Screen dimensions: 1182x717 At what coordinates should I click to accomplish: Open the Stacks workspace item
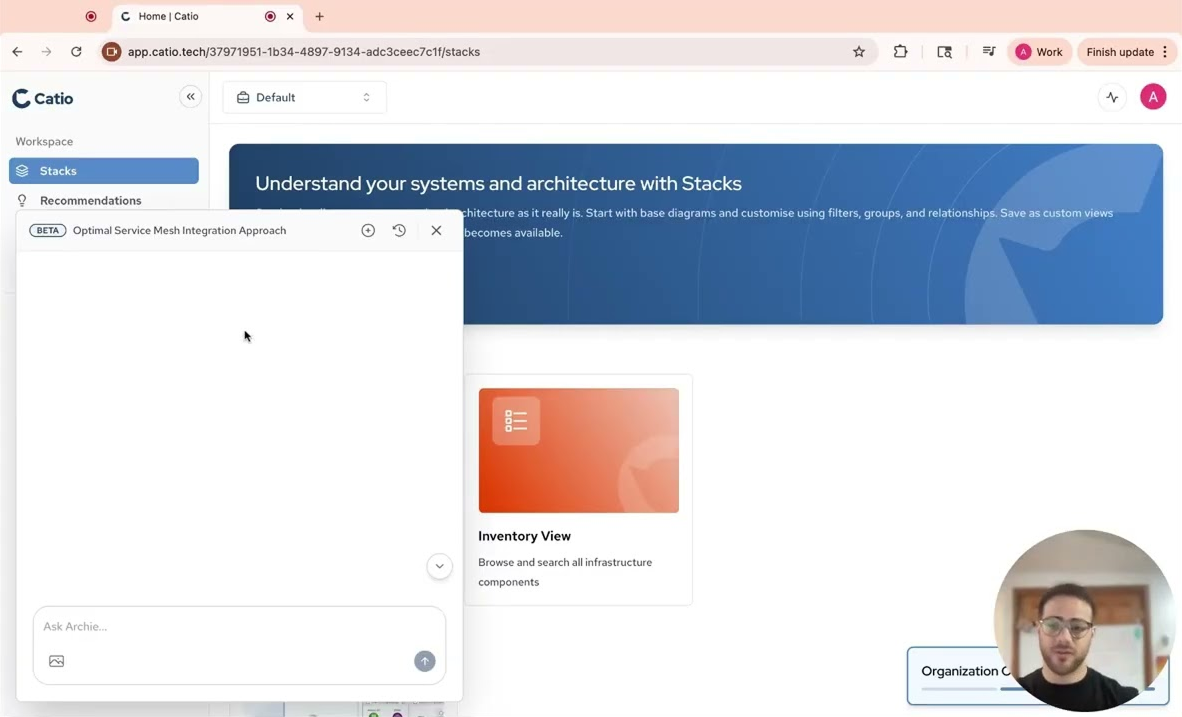coord(104,170)
